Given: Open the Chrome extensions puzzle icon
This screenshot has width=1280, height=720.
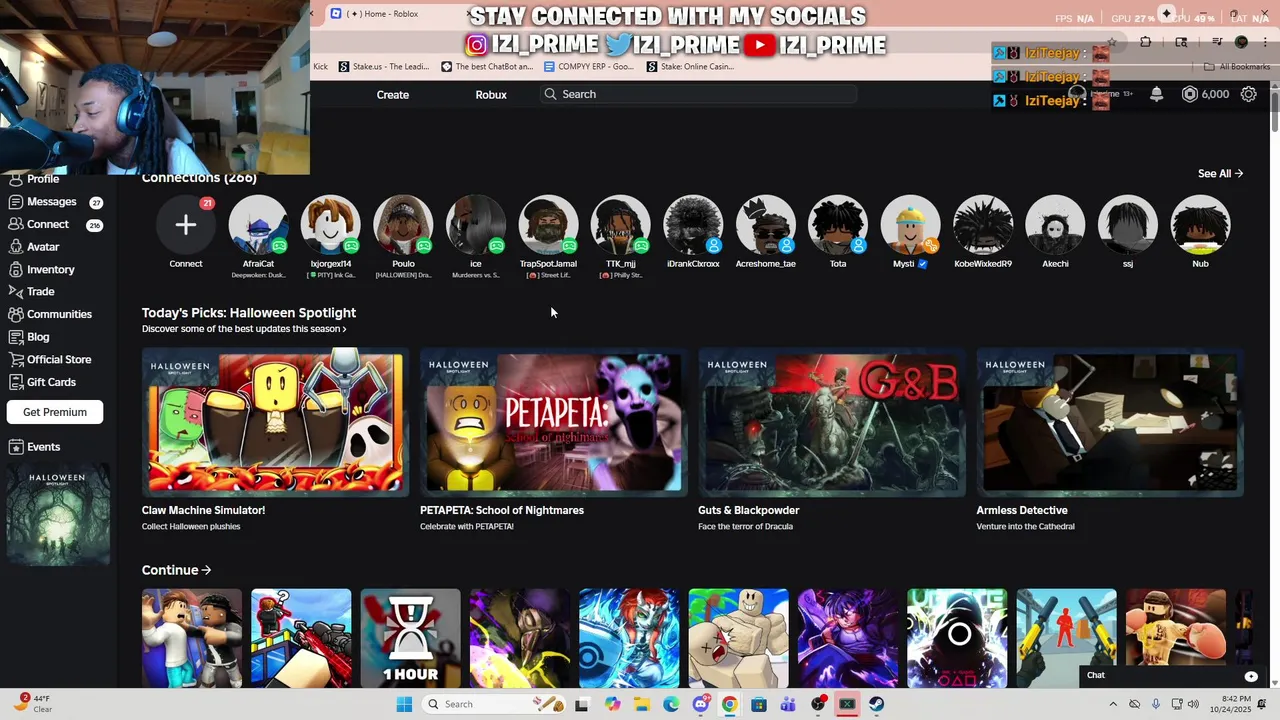Looking at the screenshot, I should click(x=1145, y=42).
